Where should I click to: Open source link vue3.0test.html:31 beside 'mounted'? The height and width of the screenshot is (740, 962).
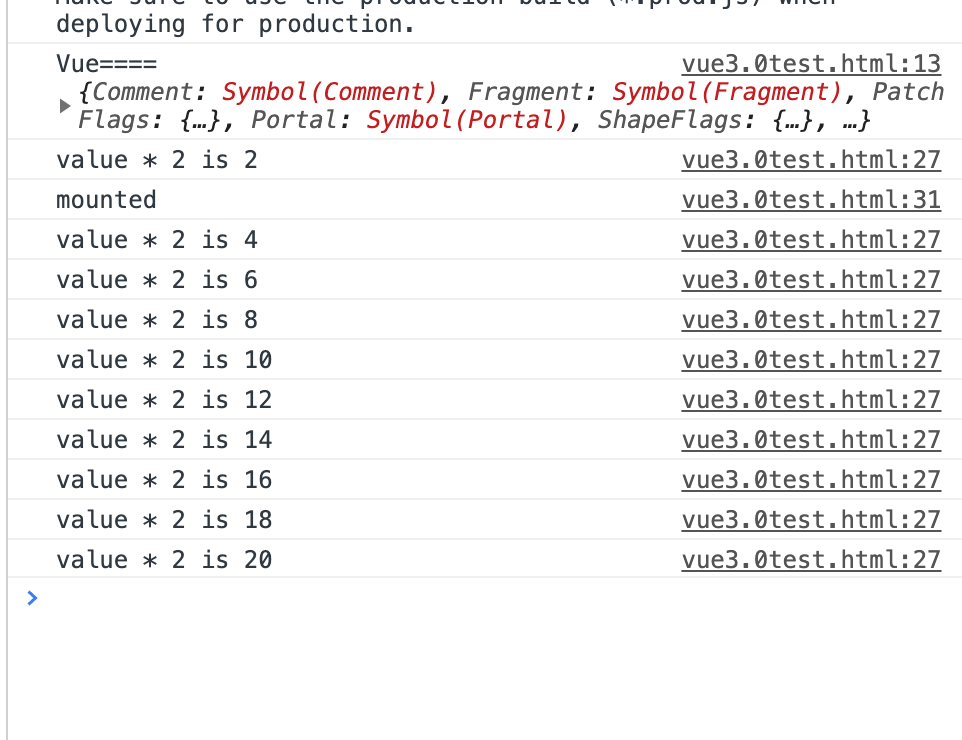point(811,199)
